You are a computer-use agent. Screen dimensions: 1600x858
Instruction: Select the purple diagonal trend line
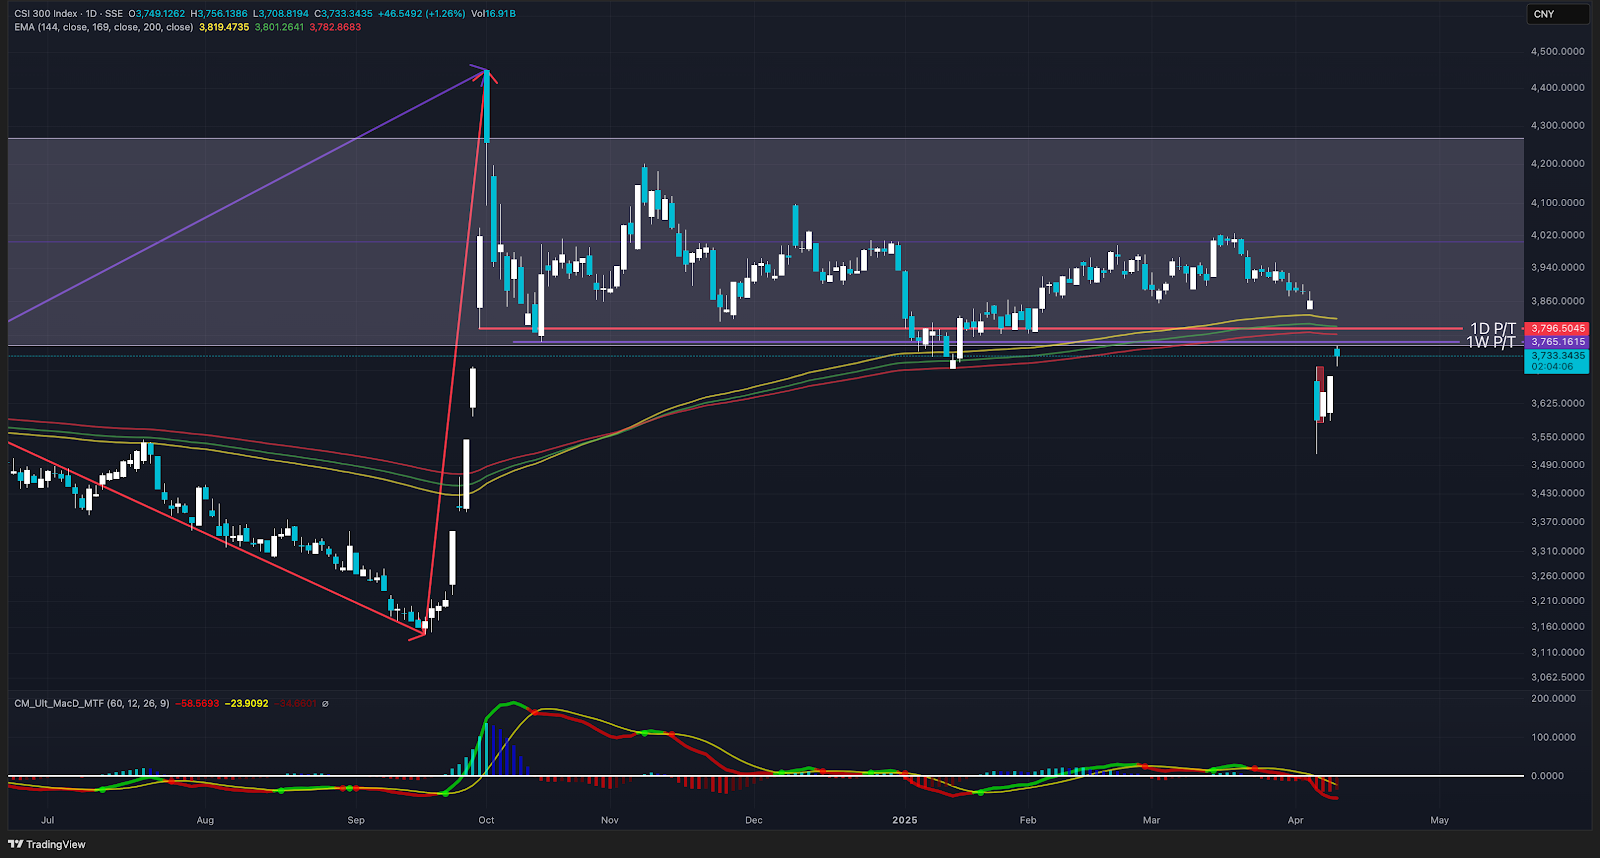point(250,193)
